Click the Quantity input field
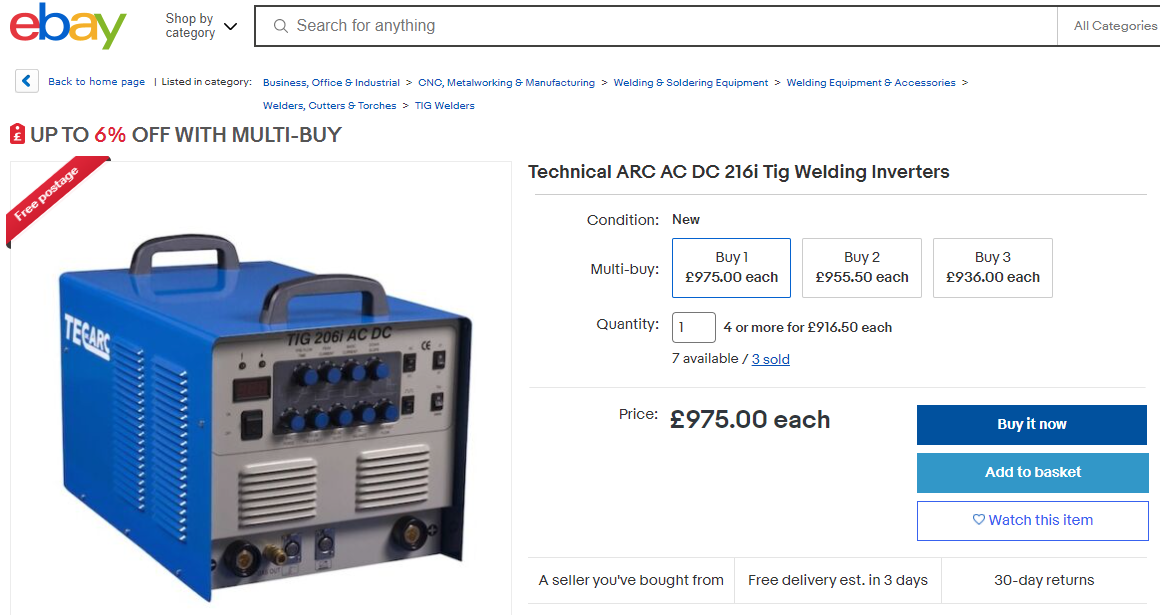1160x615 pixels. [693, 327]
